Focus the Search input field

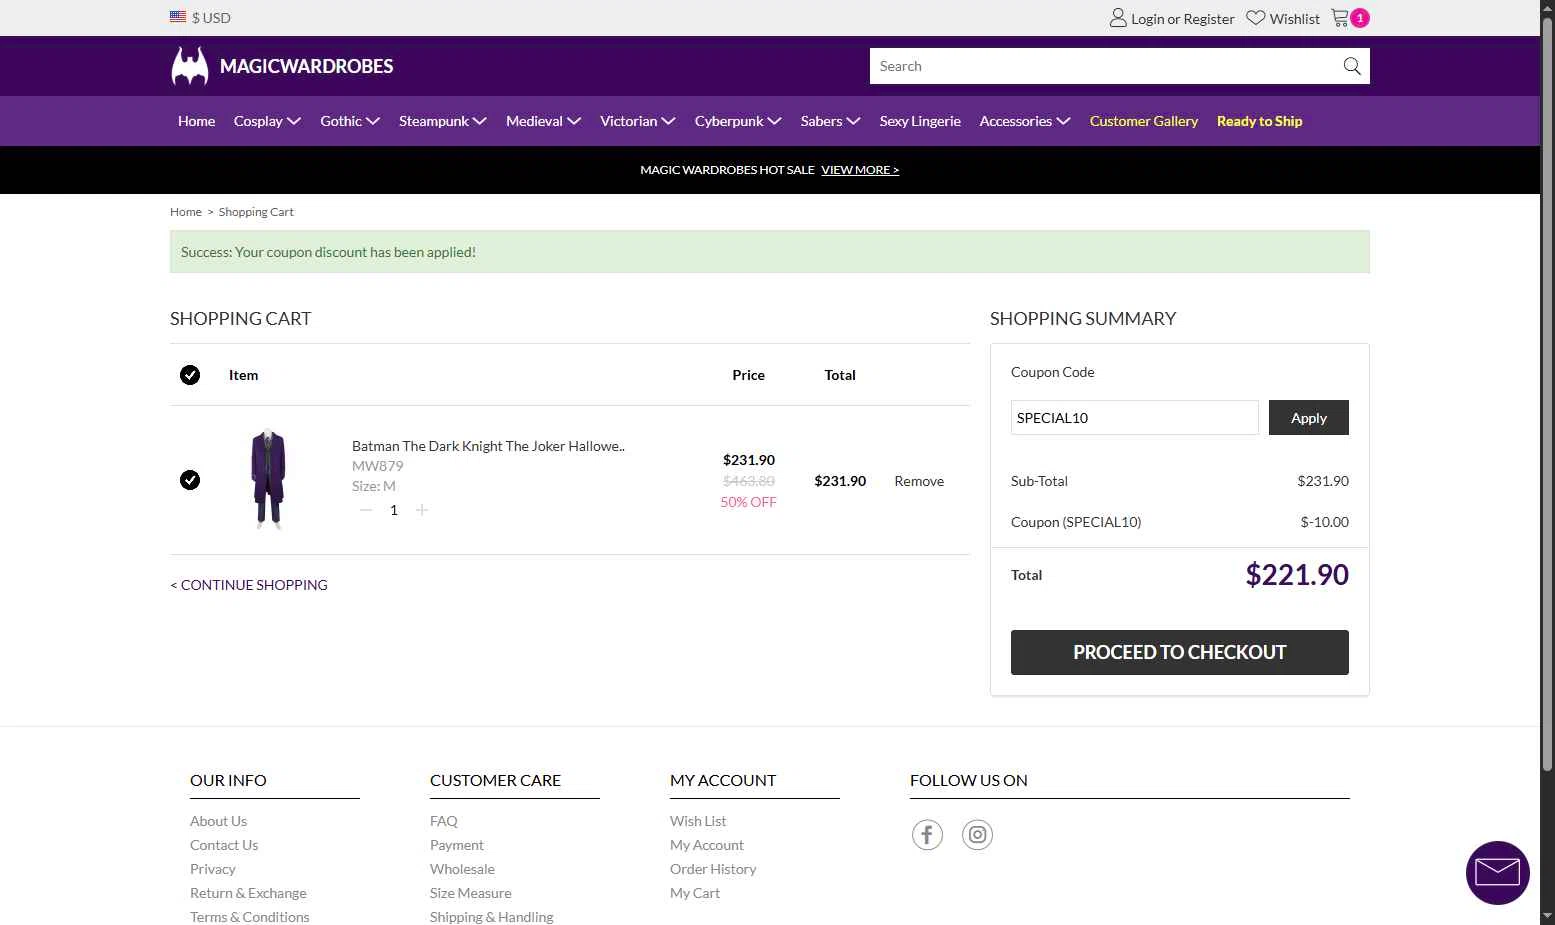(1105, 66)
